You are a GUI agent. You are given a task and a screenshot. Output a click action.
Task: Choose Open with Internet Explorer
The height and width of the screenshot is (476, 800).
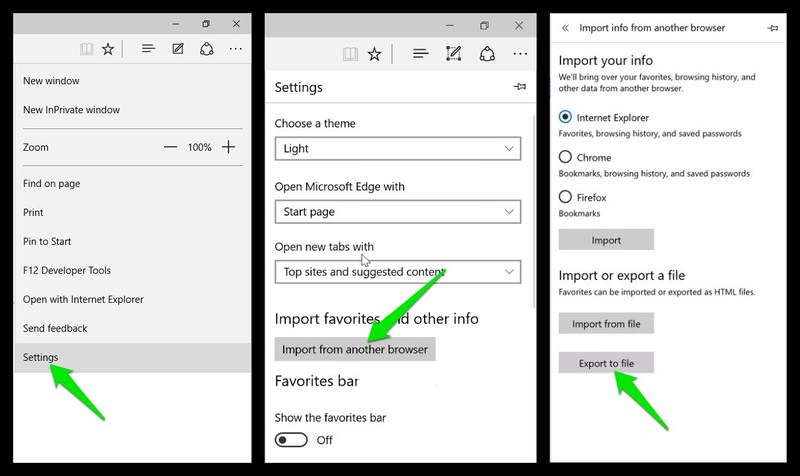pos(132,299)
